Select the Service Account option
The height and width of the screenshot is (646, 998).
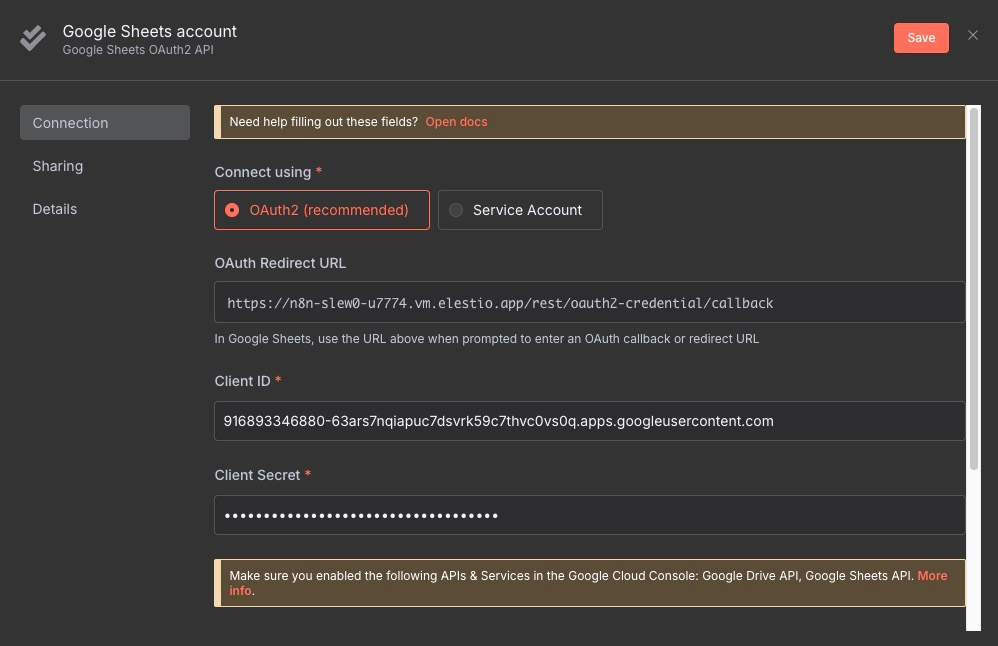[519, 210]
